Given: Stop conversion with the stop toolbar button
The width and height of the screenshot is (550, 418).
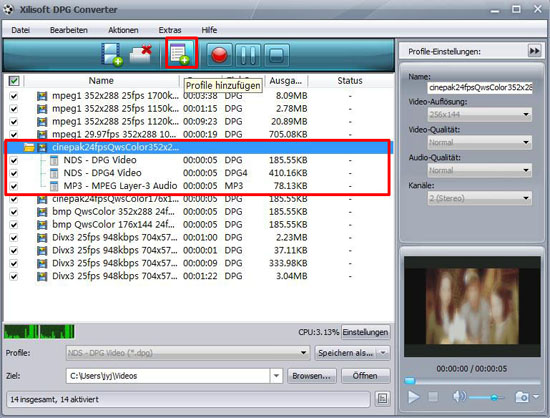Looking at the screenshot, I should pyautogui.click(x=276, y=55).
